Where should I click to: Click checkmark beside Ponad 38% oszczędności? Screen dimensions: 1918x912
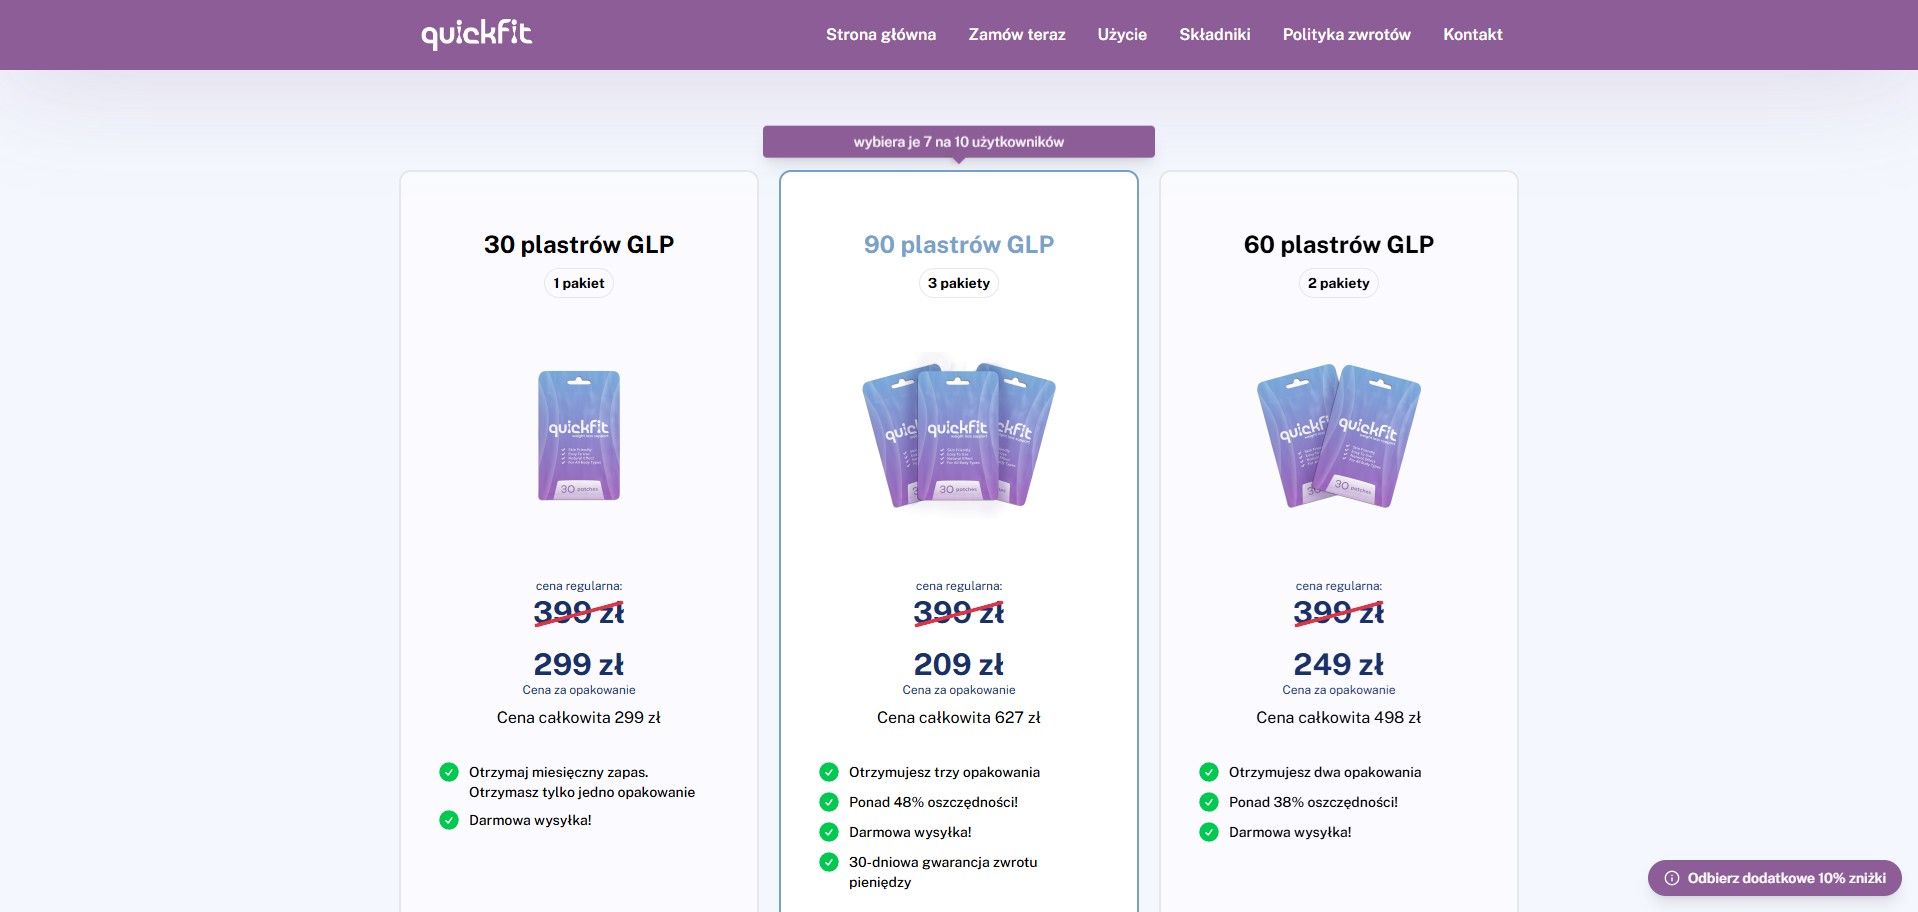1209,802
